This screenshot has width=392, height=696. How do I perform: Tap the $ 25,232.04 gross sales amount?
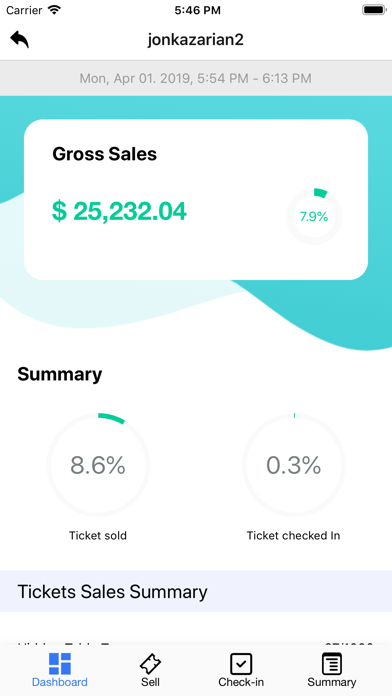pyautogui.click(x=119, y=211)
